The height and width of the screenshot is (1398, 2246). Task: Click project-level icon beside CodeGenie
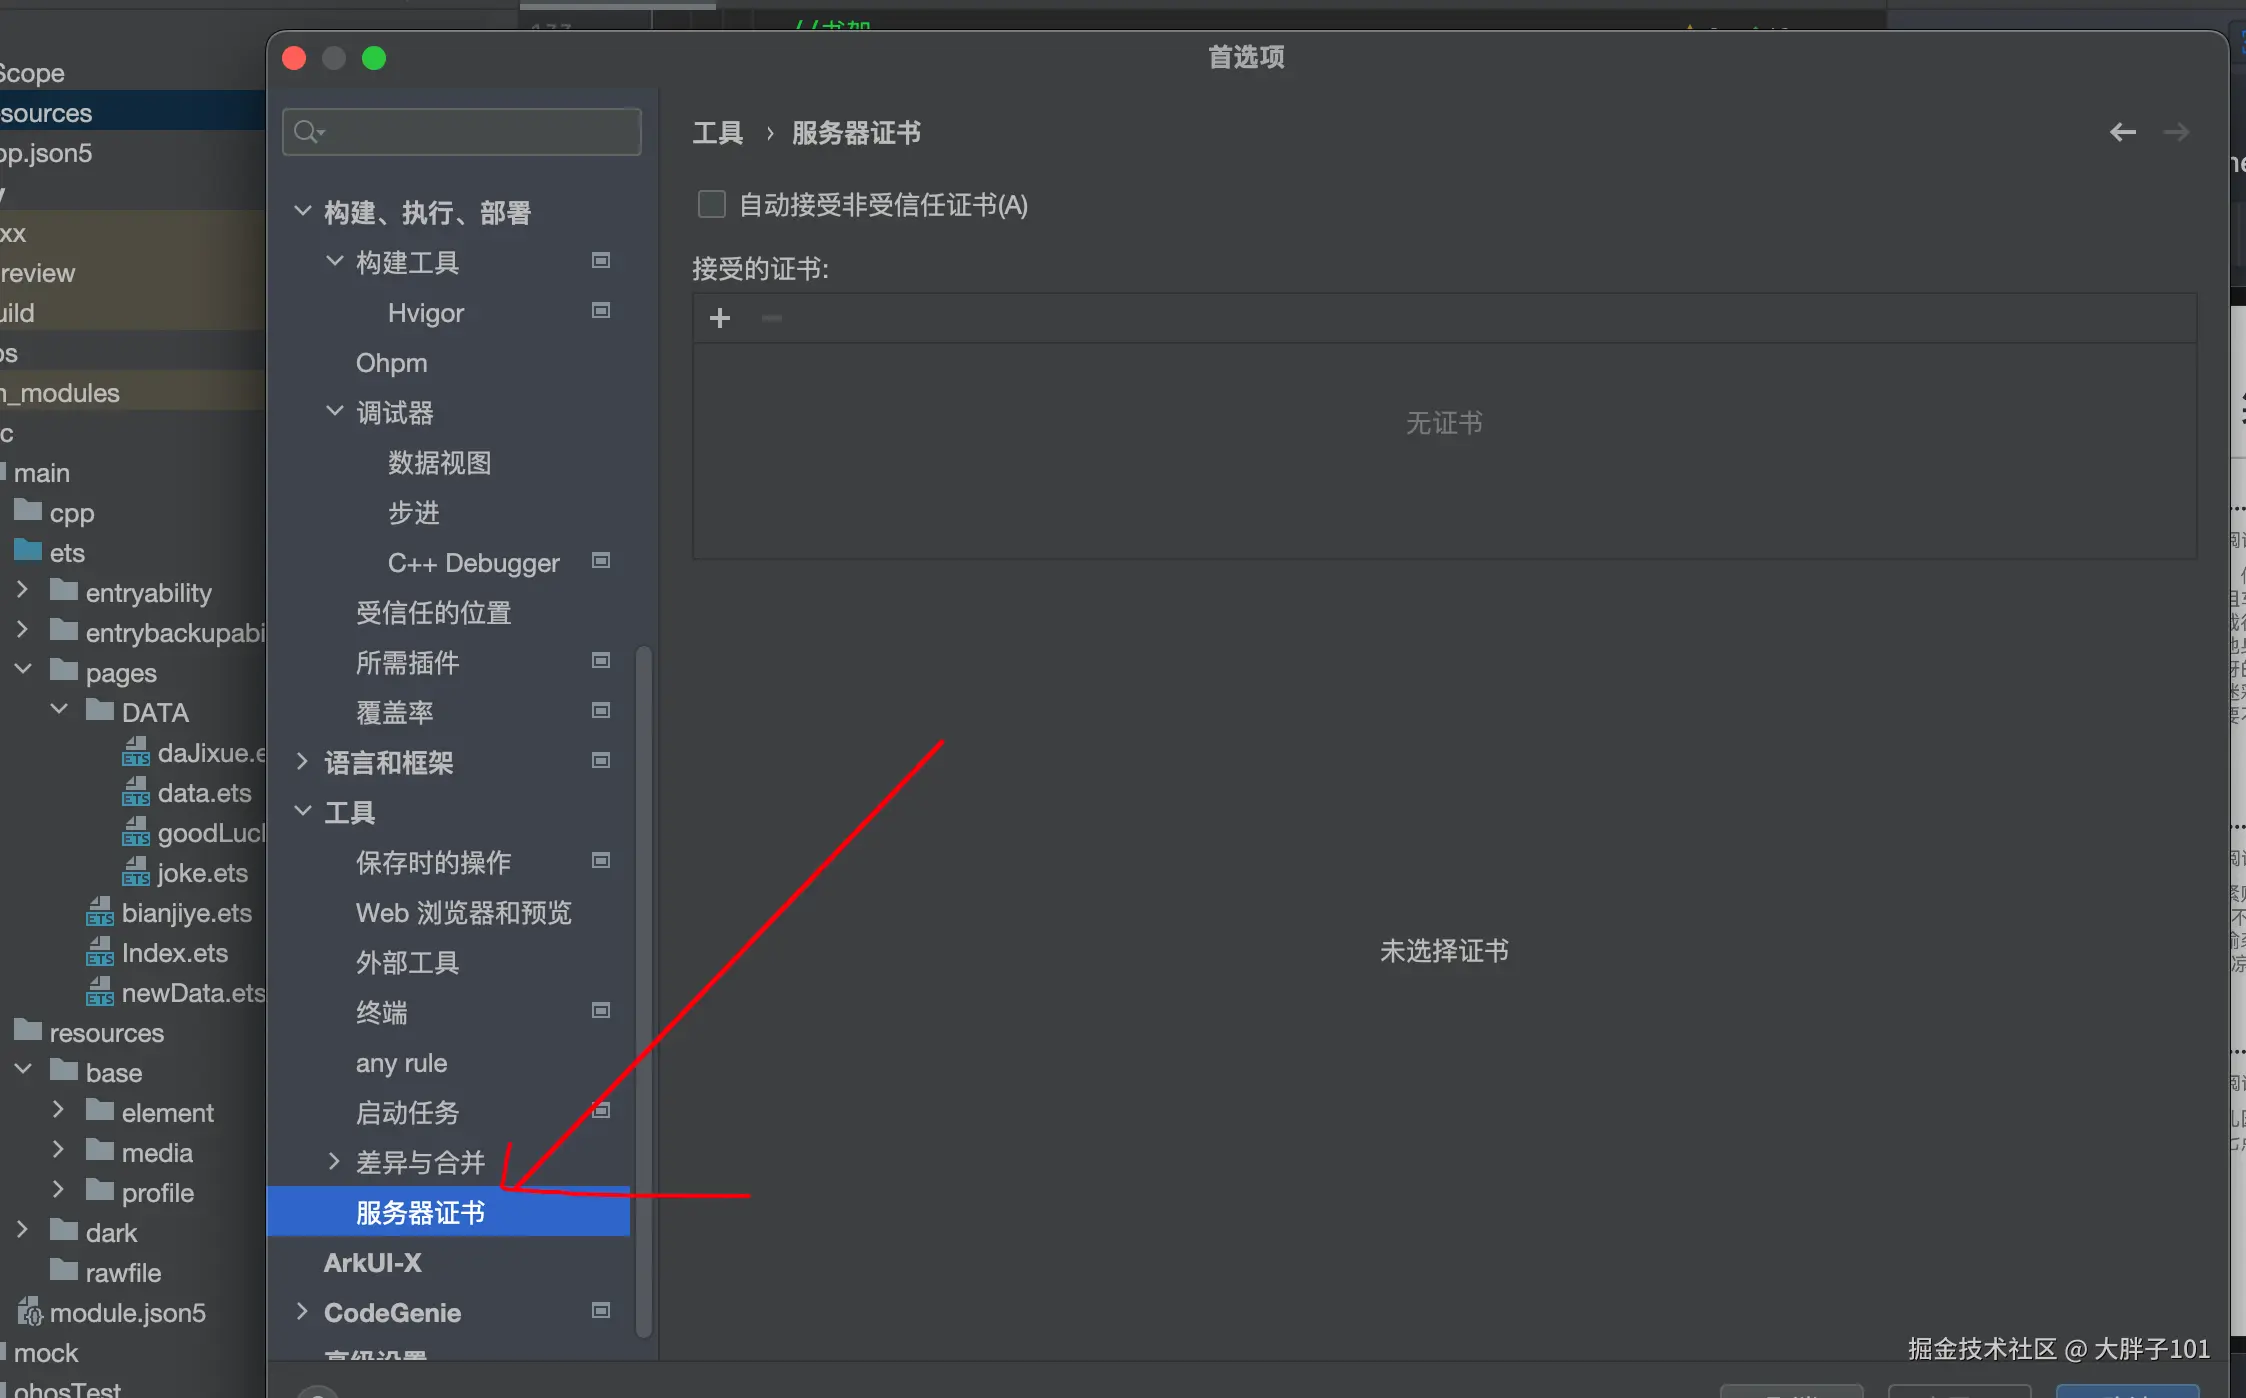click(x=601, y=1311)
